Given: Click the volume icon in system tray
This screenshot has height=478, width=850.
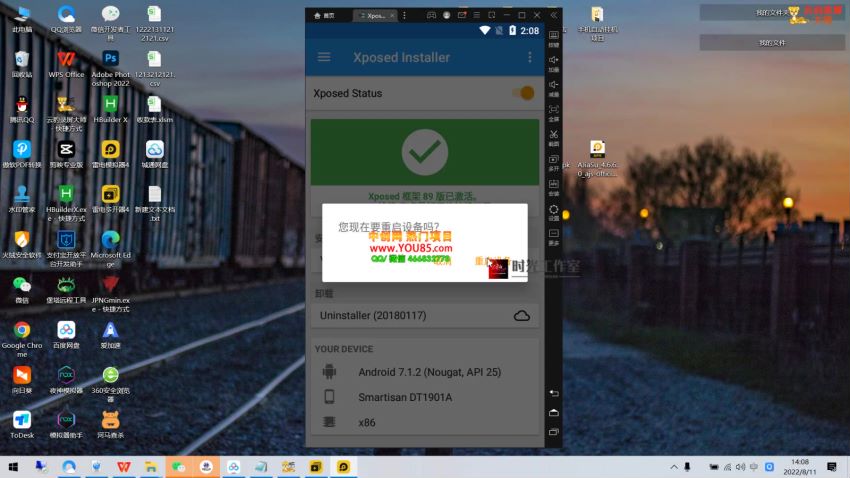Looking at the screenshot, I should pyautogui.click(x=740, y=467).
